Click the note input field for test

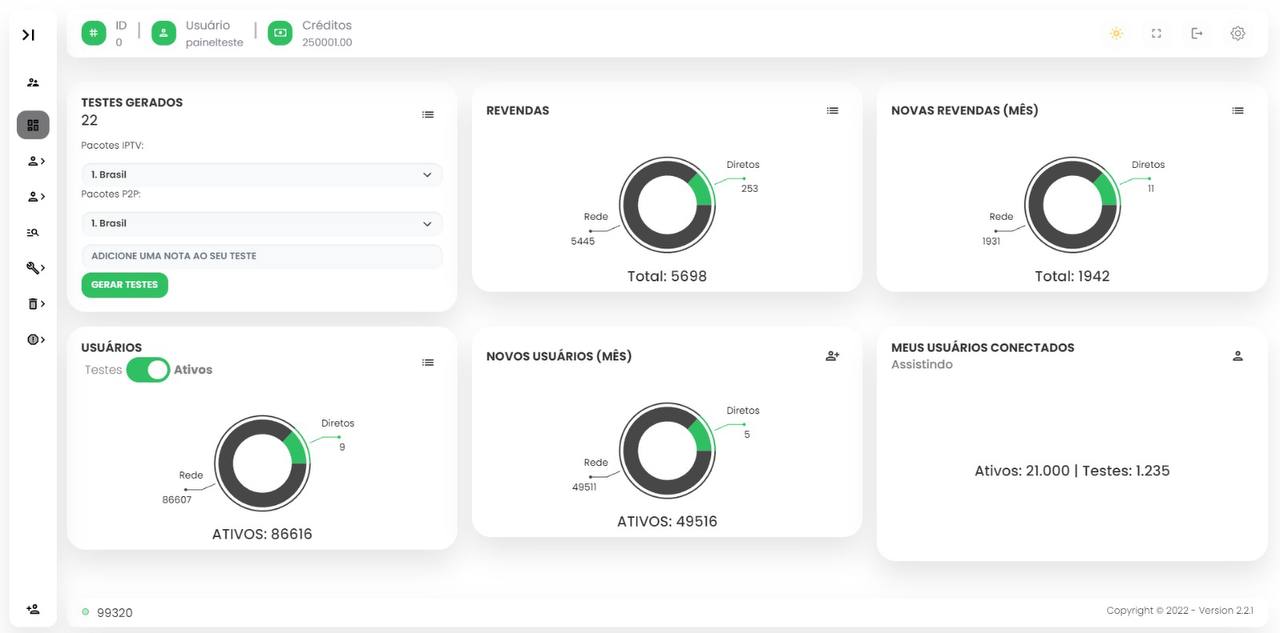261,256
